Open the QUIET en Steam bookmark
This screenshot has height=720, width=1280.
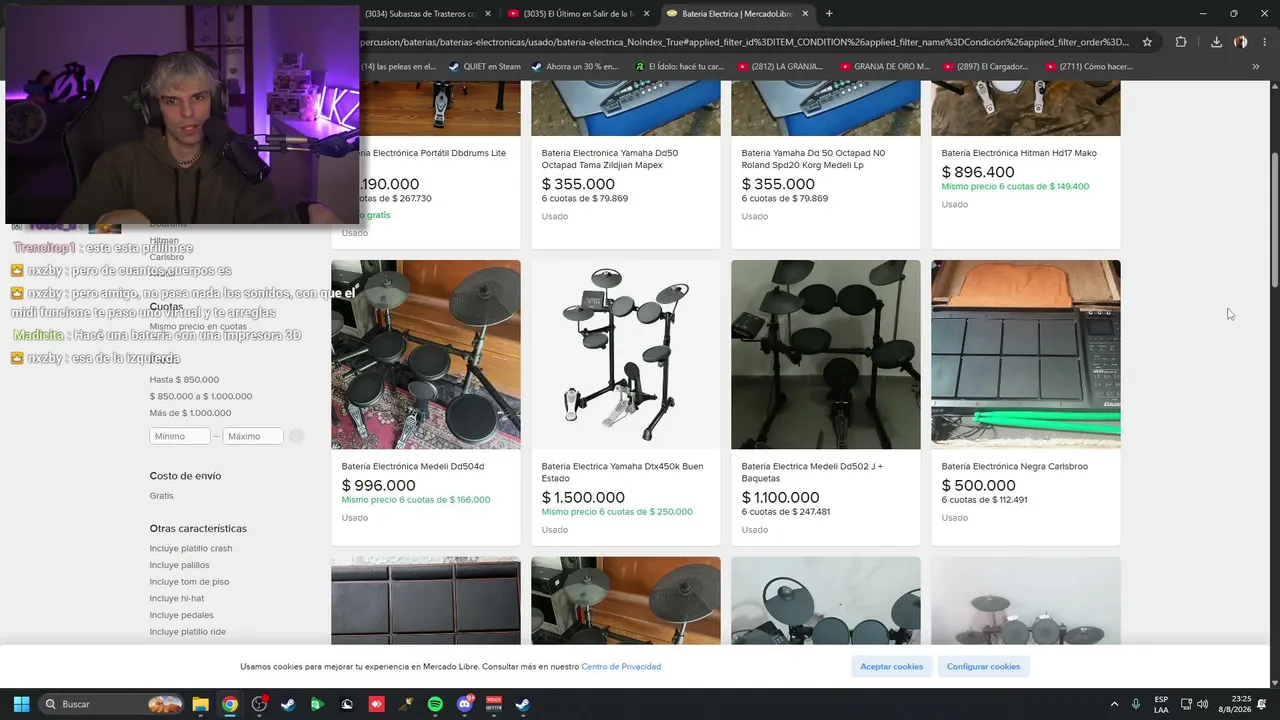[485, 67]
